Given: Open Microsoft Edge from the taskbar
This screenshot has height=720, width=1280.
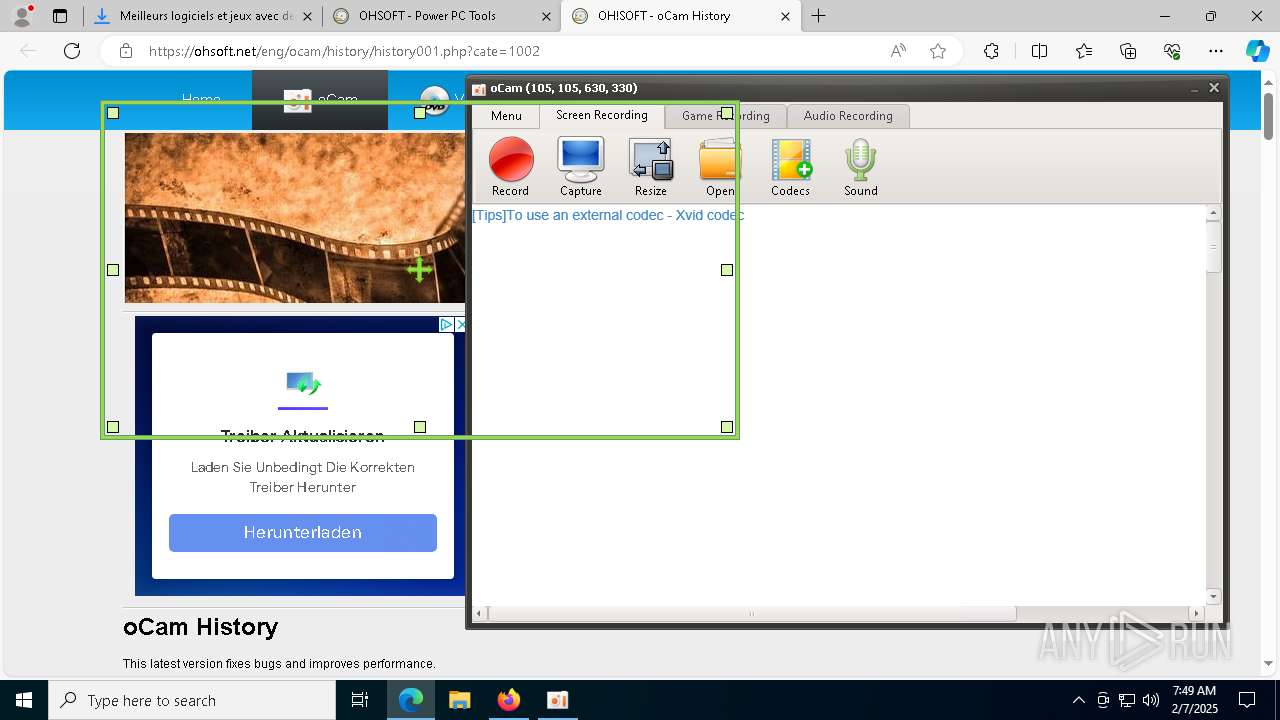Looking at the screenshot, I should (x=411, y=700).
